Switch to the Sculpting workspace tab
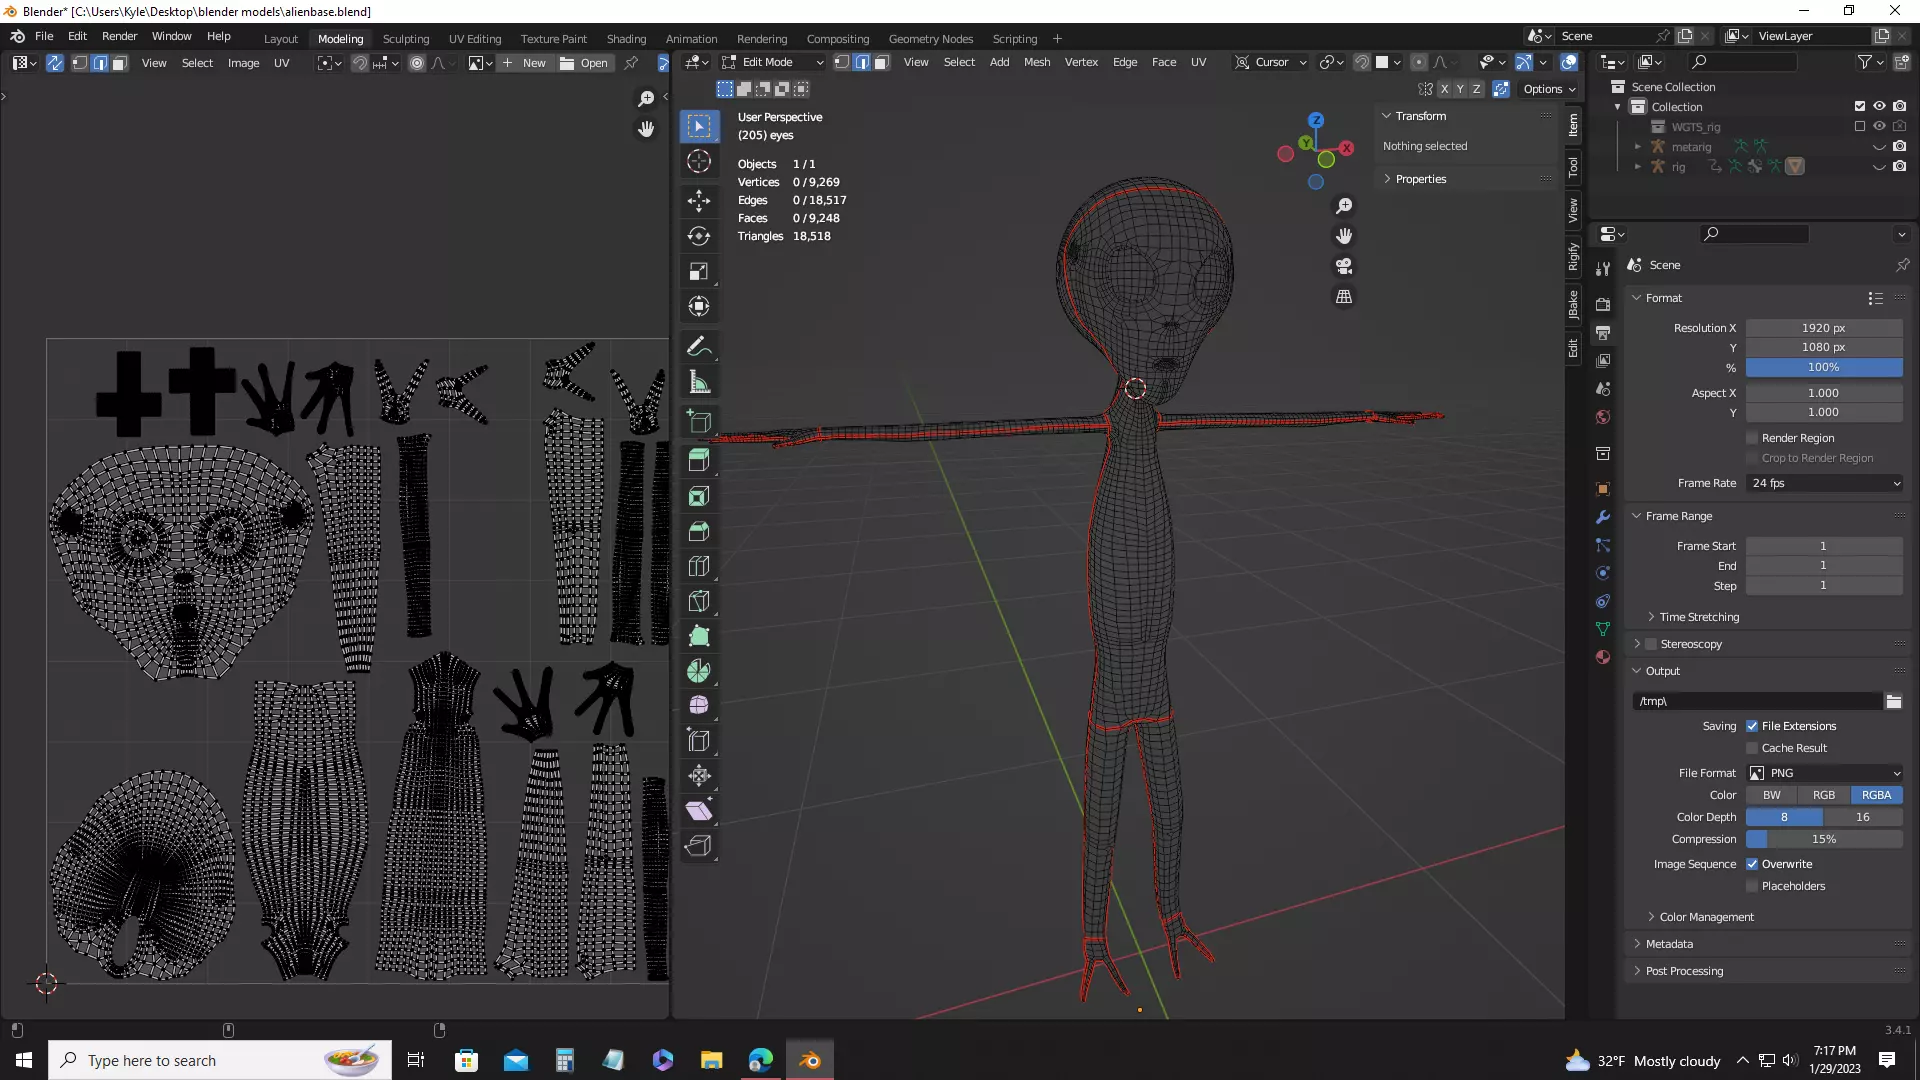Screen dimensions: 1920x1080 click(405, 39)
